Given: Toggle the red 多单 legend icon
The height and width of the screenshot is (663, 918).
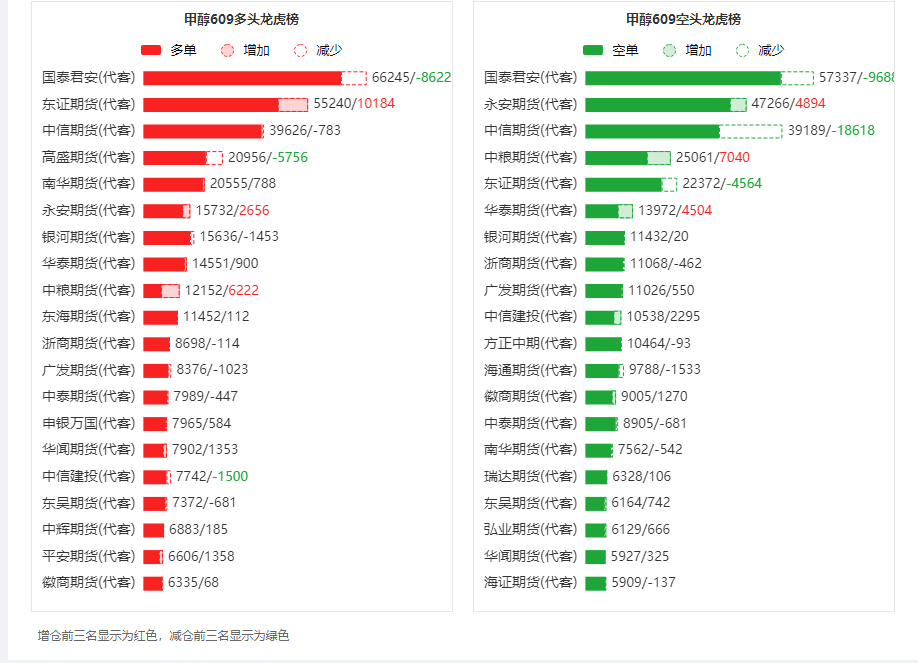Looking at the screenshot, I should 151,50.
